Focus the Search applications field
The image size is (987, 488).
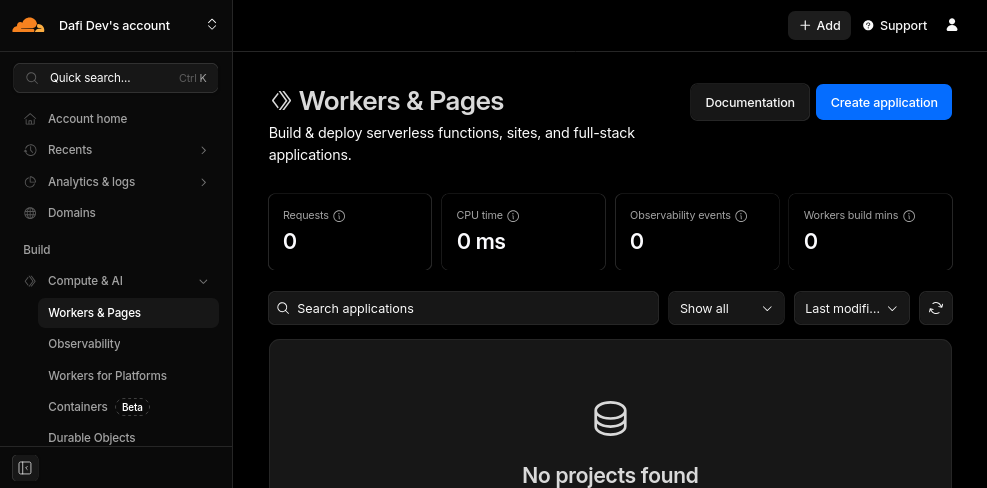[x=463, y=309]
